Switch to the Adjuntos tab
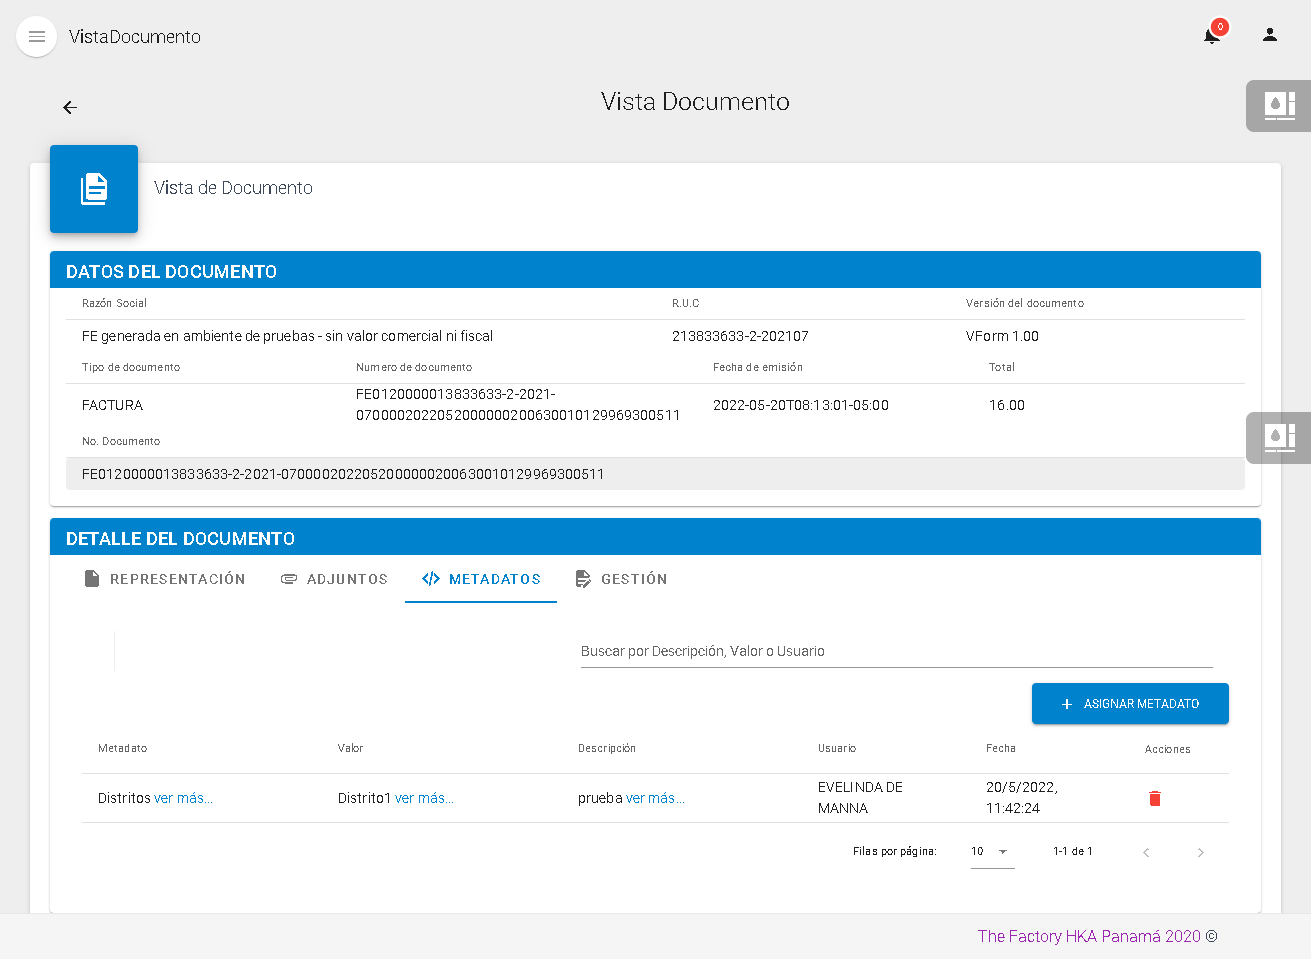1311x959 pixels. point(334,579)
